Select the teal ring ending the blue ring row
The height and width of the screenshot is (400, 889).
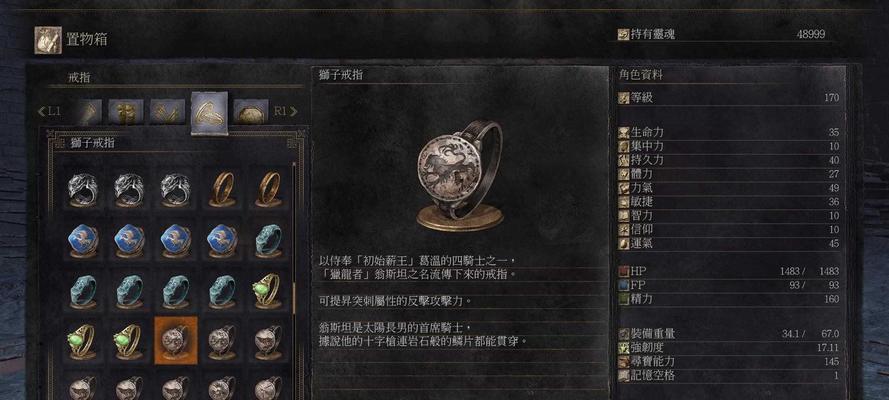pos(268,241)
